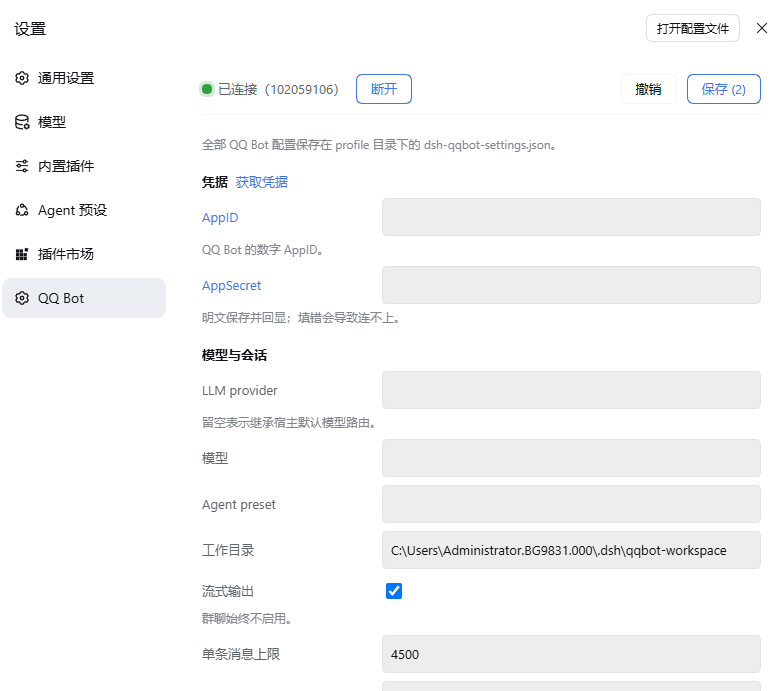Click text QQ Bot 的数字 AppID。
The image size is (779, 691).
pyautogui.click(x=263, y=250)
